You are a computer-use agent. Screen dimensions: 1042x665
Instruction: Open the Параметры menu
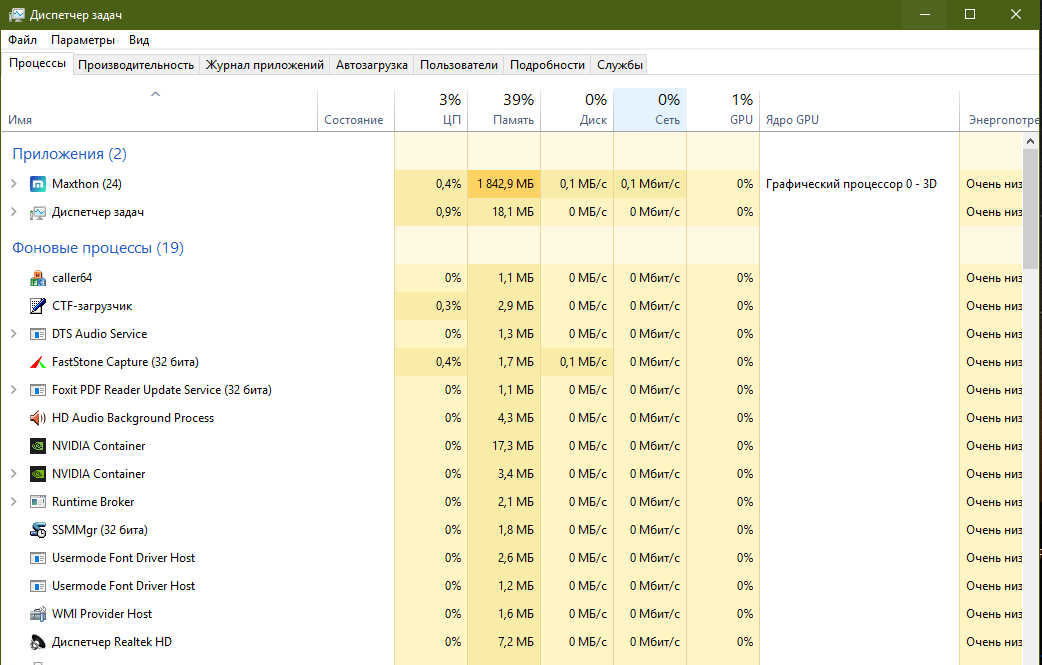pos(83,40)
